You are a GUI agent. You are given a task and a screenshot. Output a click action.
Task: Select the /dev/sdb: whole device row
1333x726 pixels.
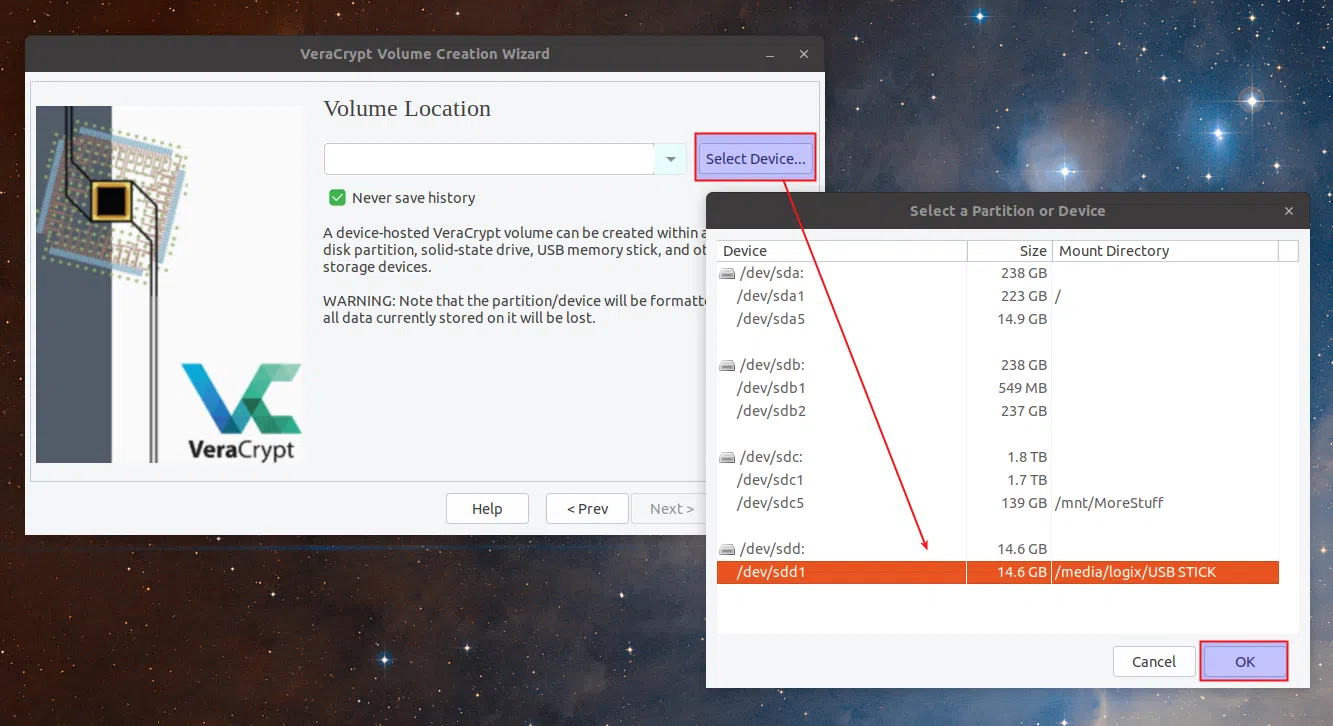(998, 365)
